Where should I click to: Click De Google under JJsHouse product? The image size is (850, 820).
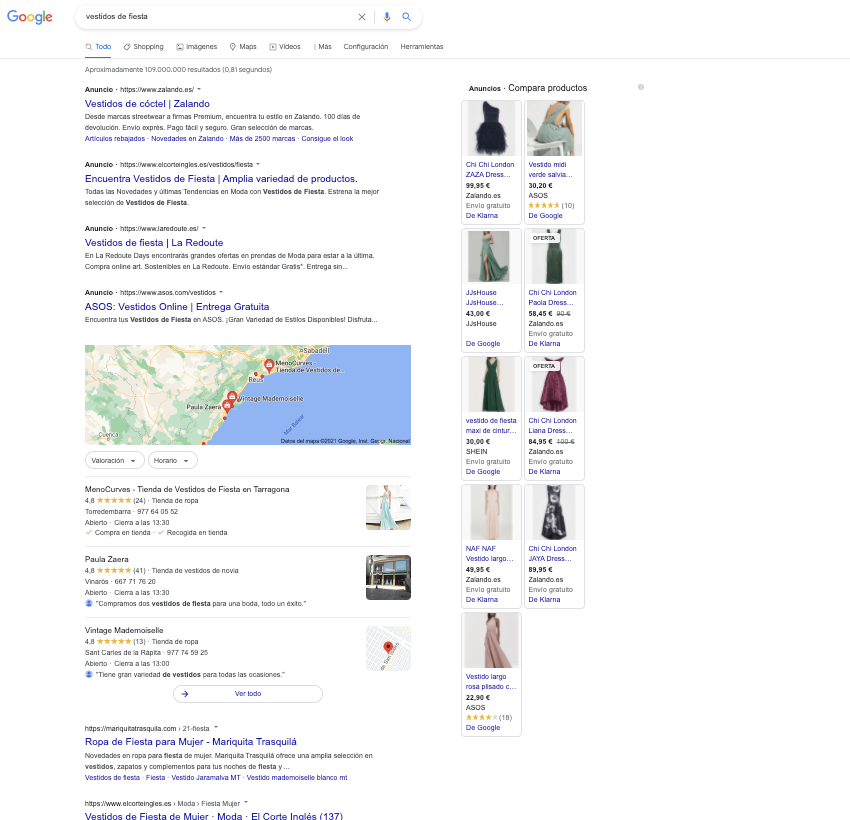click(482, 344)
